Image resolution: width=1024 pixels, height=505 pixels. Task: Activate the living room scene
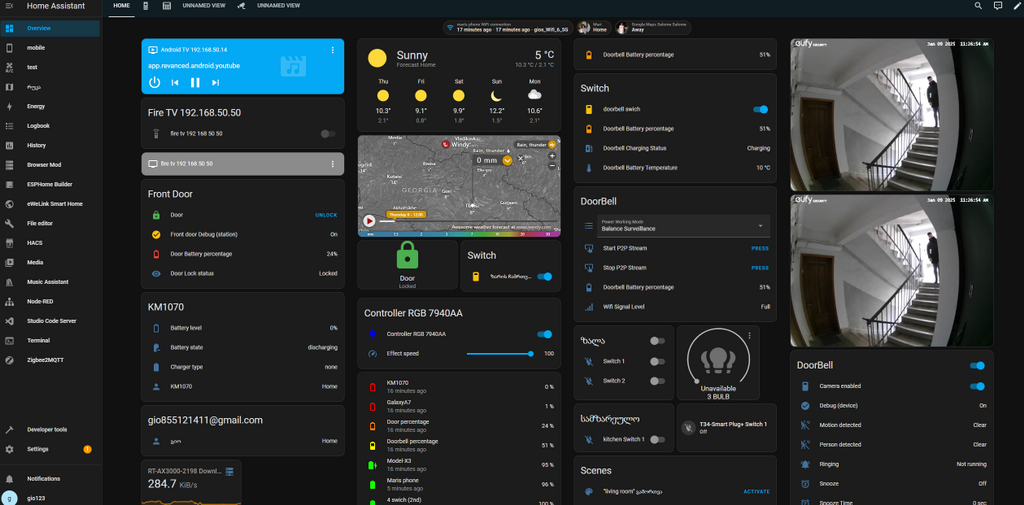(756, 491)
